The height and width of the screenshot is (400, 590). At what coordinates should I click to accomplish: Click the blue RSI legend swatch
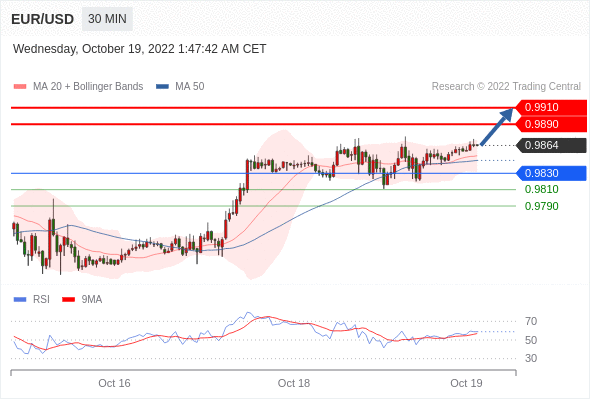point(20,300)
